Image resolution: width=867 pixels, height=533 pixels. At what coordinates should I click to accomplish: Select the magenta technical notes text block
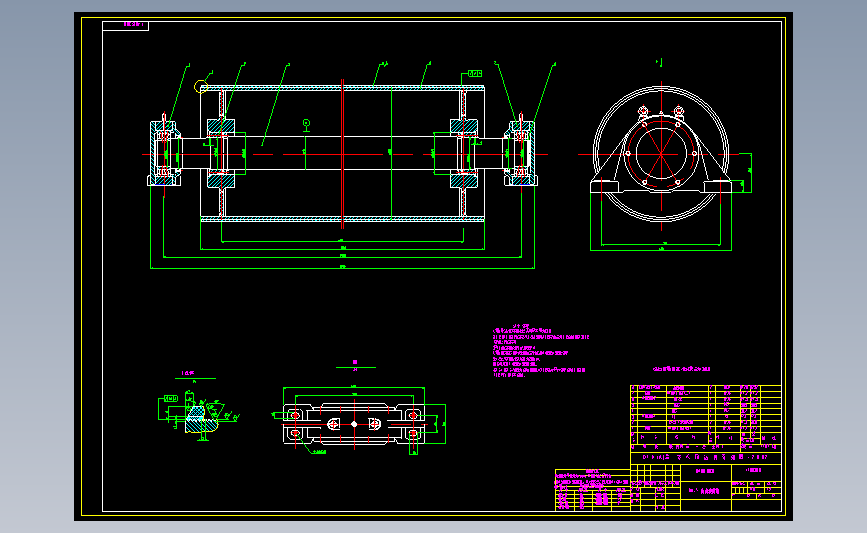click(541, 351)
